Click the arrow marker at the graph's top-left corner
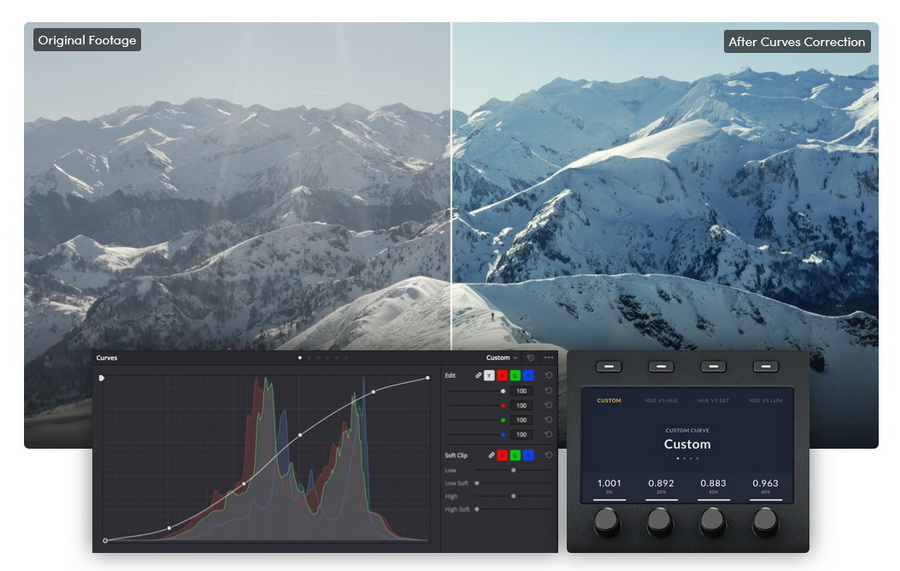 102,378
